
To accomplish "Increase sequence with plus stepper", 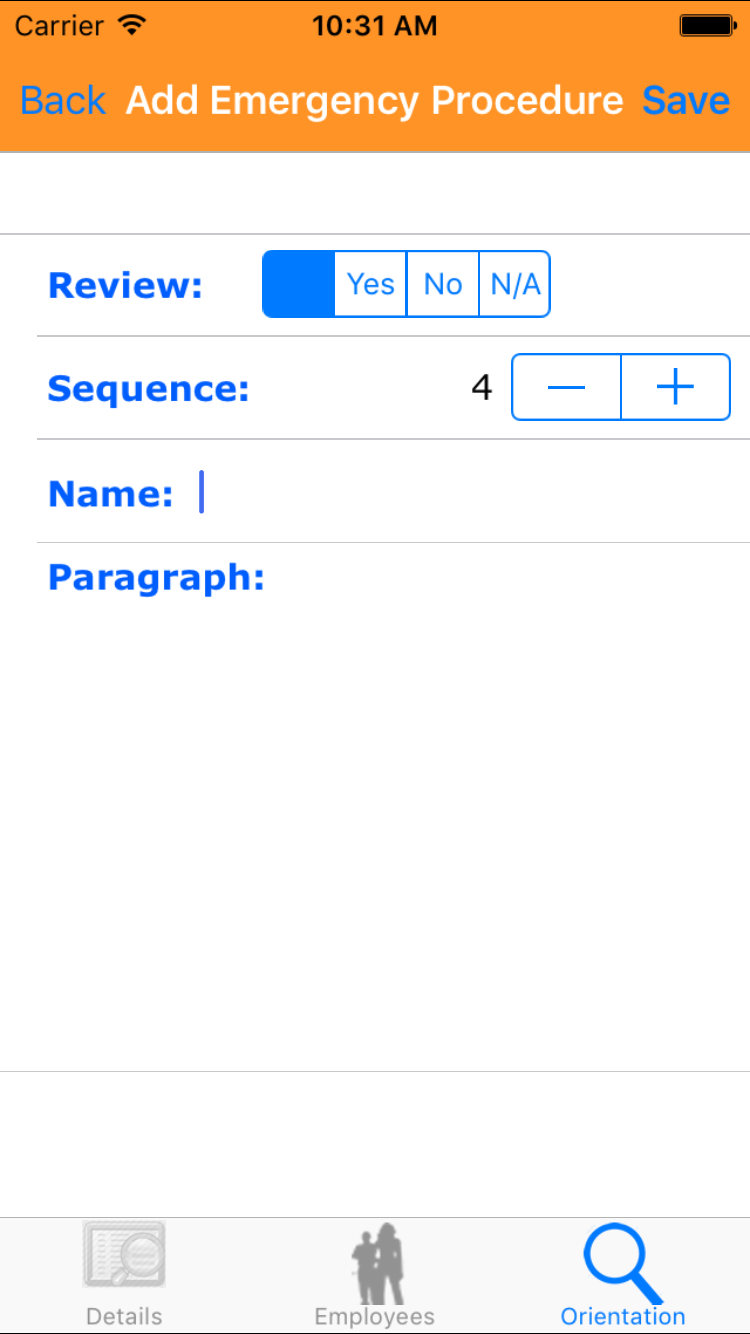I will coord(676,387).
